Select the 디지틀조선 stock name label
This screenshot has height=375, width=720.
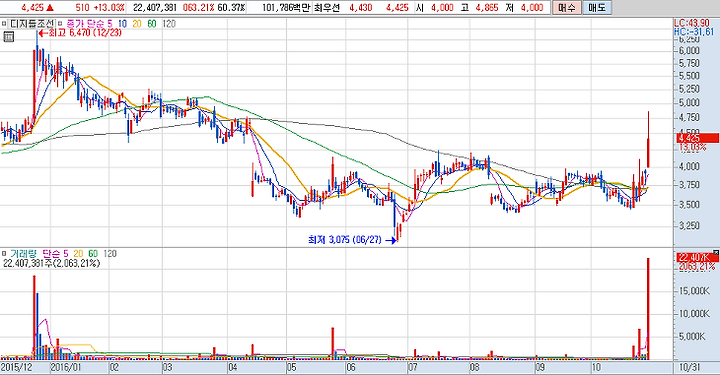(32, 23)
